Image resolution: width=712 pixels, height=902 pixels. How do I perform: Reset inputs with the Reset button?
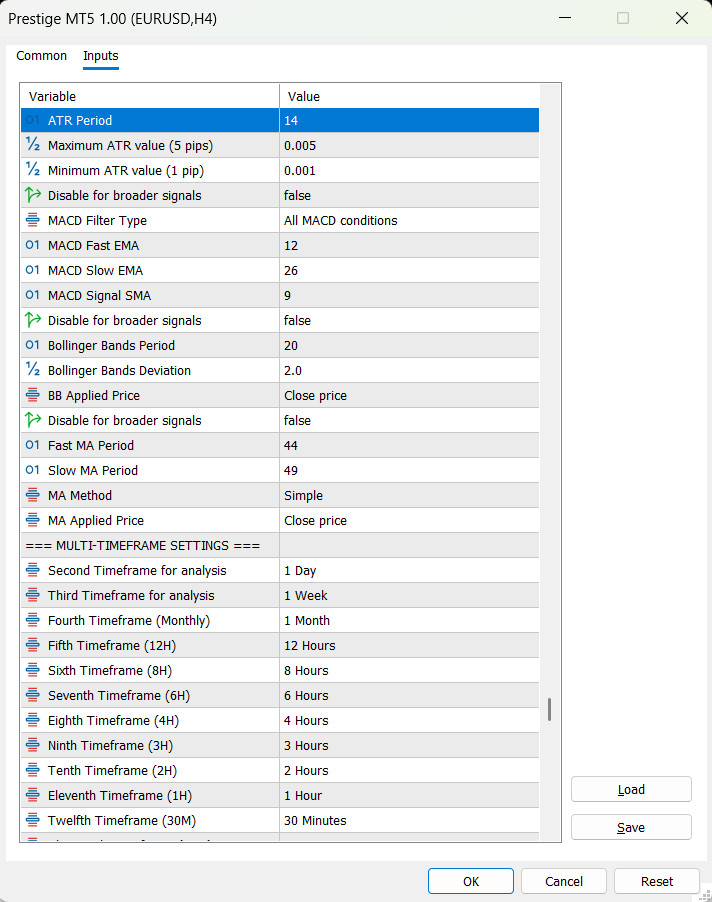657,881
